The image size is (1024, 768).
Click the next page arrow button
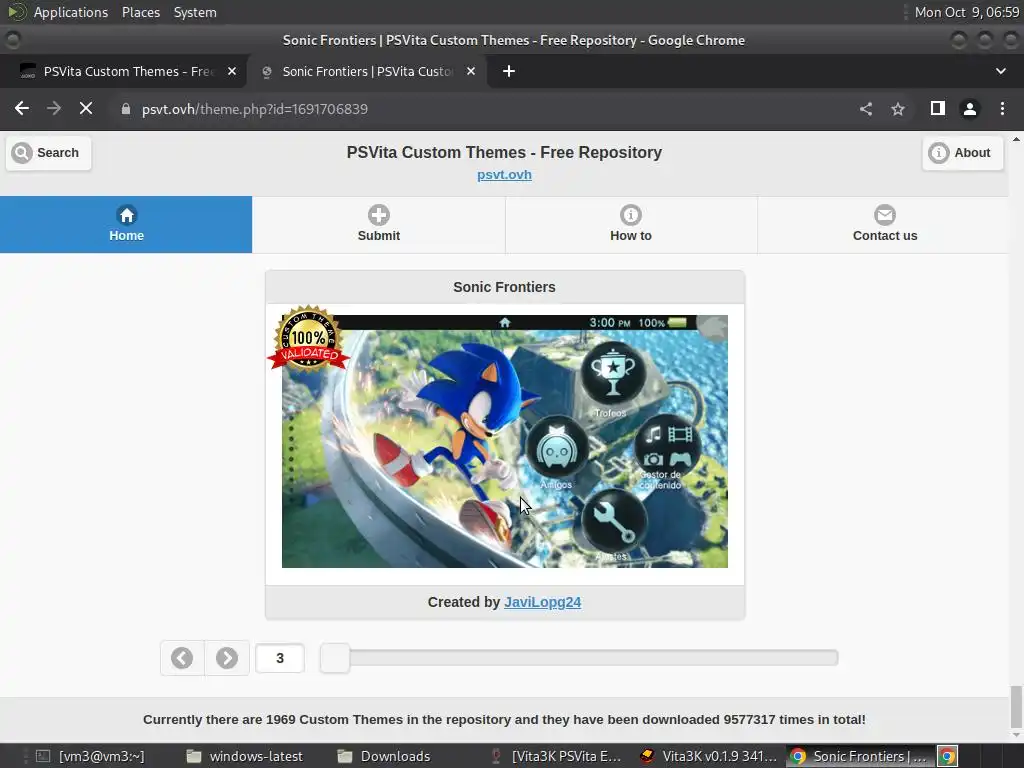pos(227,658)
